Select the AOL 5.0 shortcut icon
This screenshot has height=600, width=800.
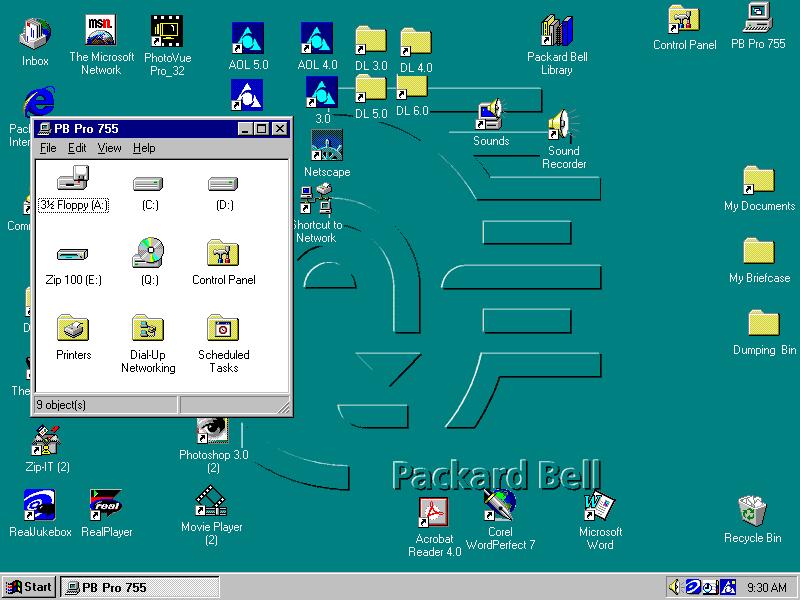(x=247, y=38)
